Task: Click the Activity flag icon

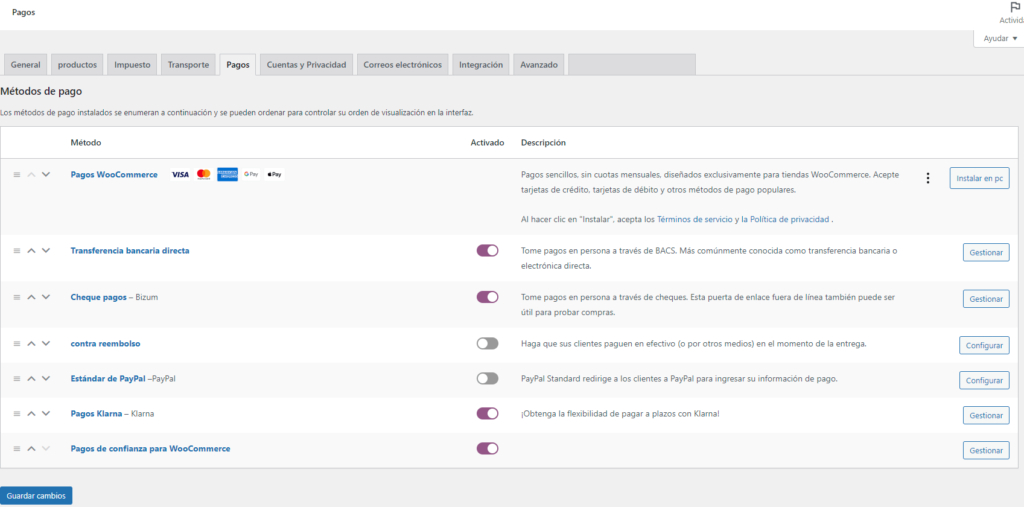Action: click(1015, 8)
